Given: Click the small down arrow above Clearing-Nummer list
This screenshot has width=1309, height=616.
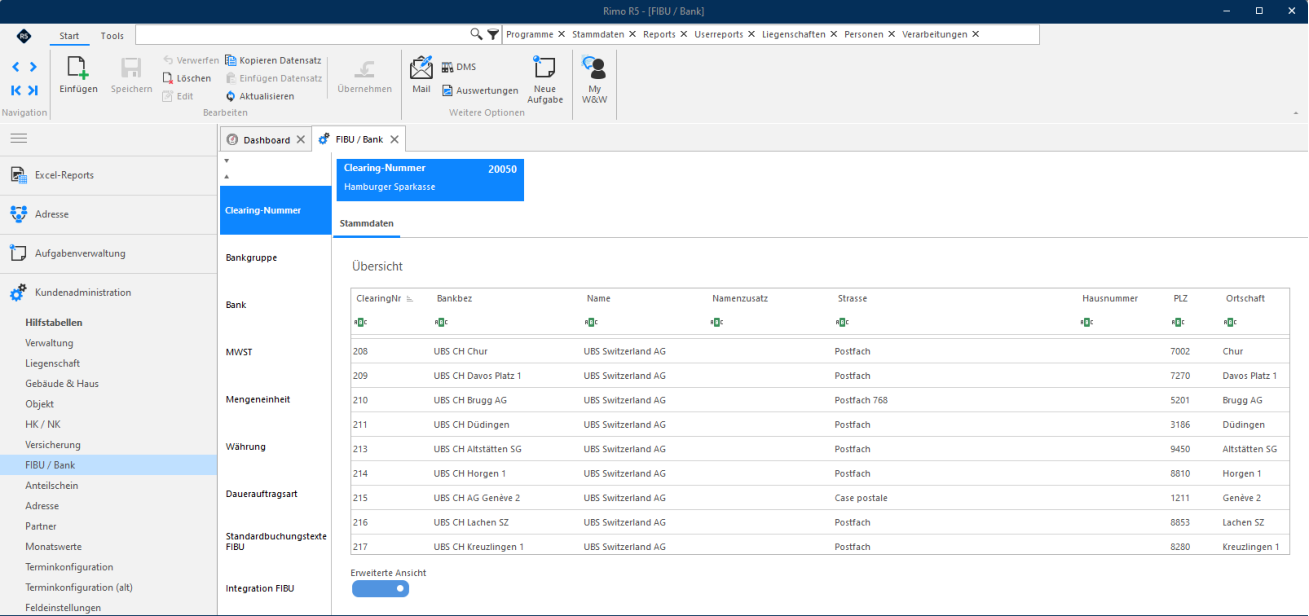Looking at the screenshot, I should tap(227, 160).
